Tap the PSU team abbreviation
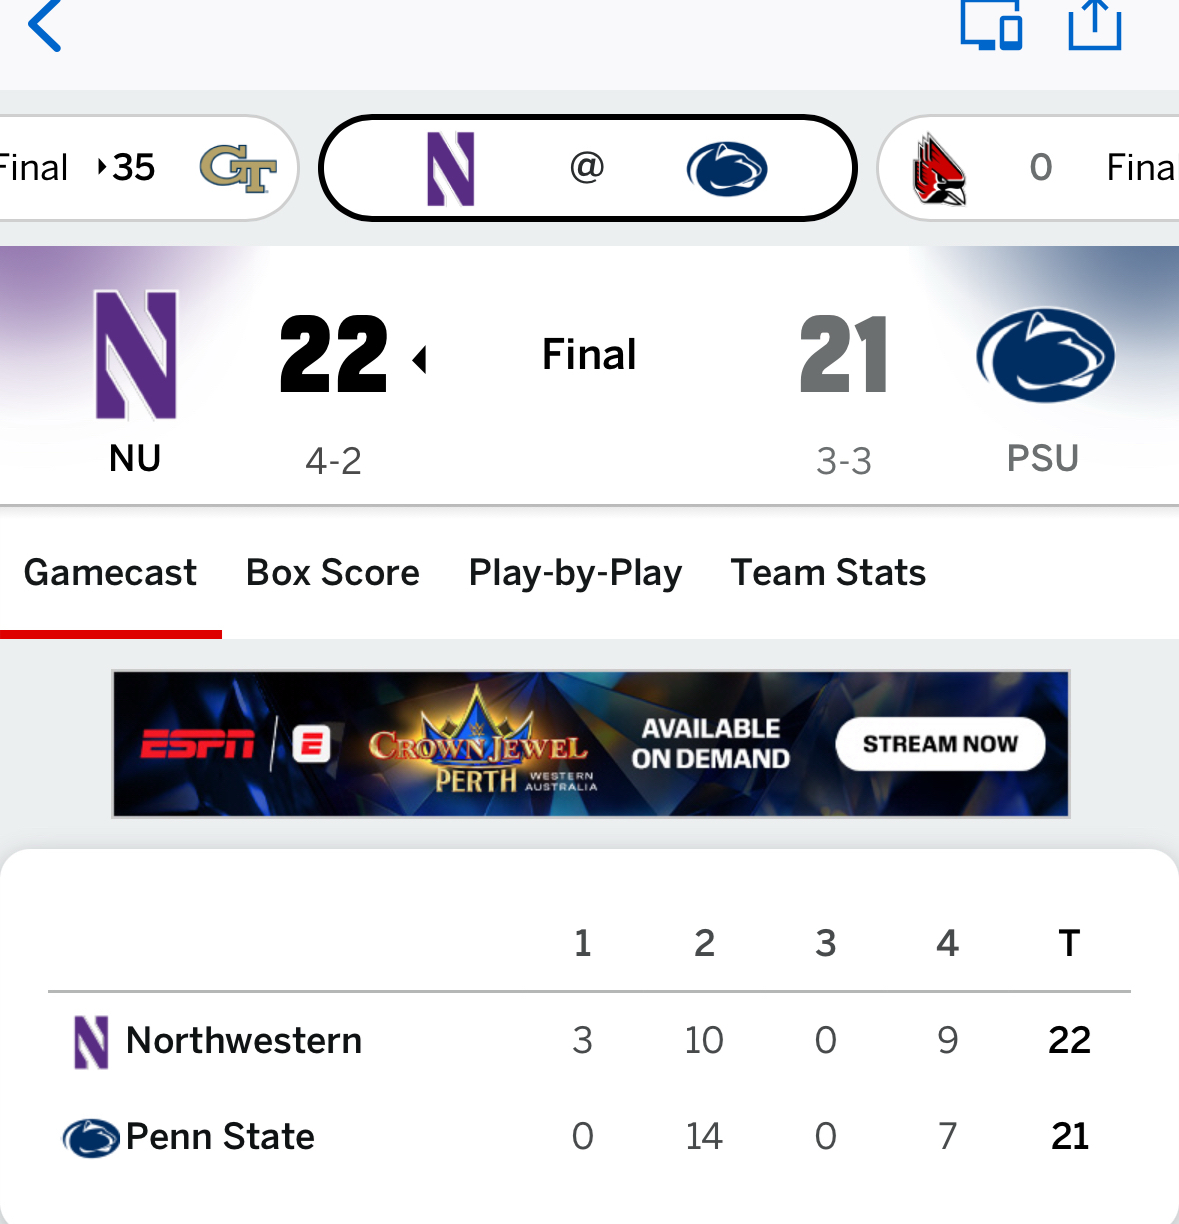The height and width of the screenshot is (1224, 1179). click(x=1042, y=459)
